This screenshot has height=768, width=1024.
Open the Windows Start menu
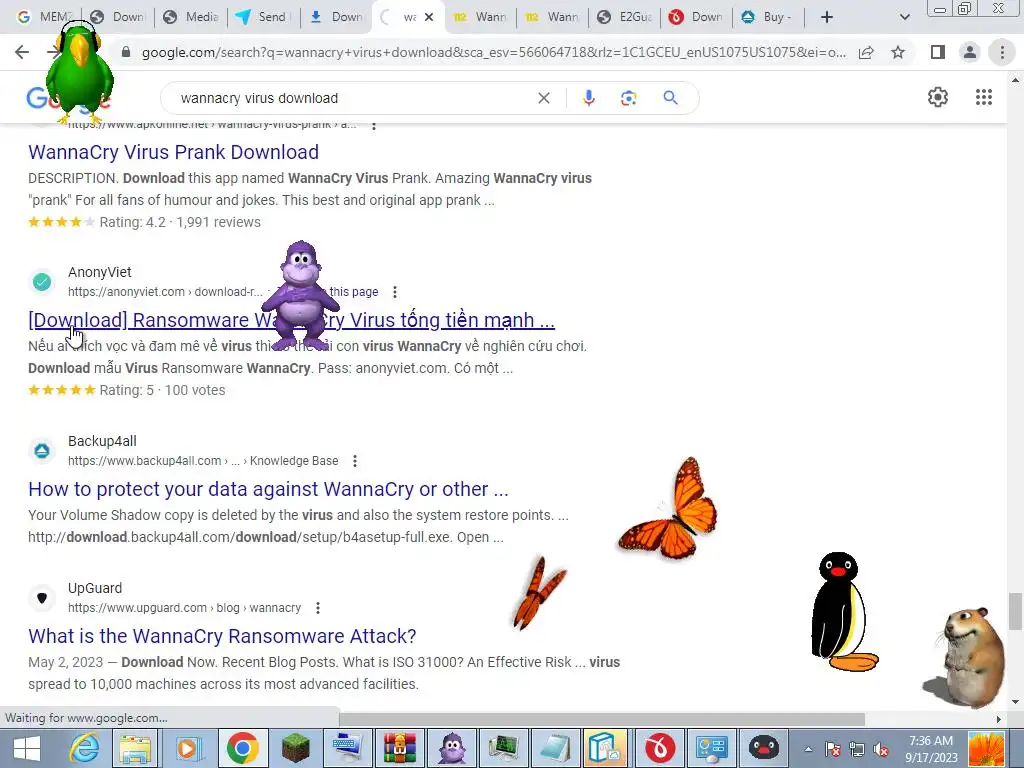[x=27, y=748]
